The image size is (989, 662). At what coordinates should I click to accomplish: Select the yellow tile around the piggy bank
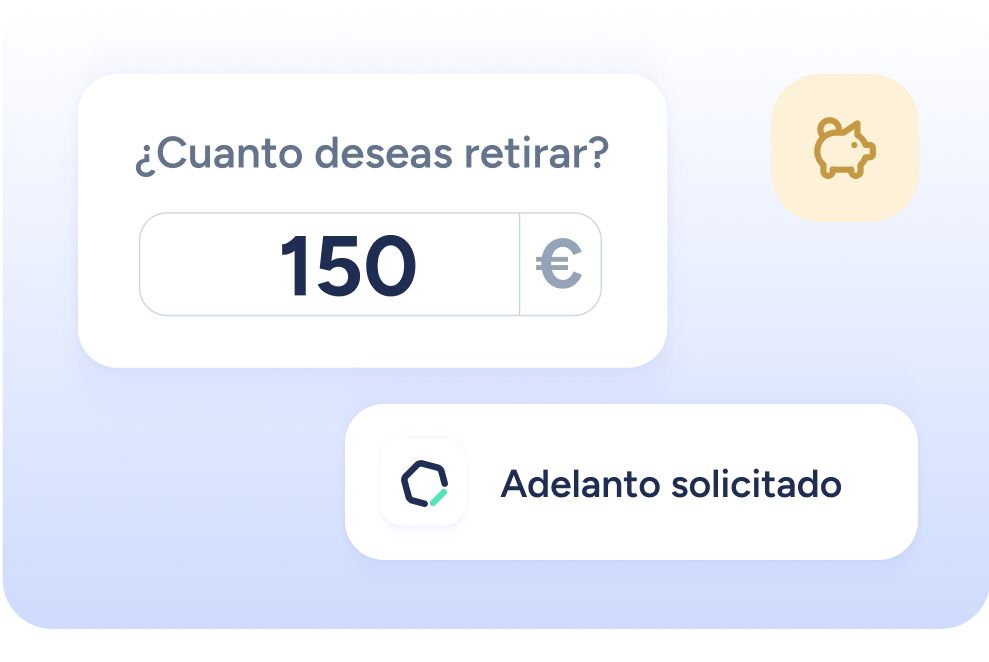tap(845, 148)
